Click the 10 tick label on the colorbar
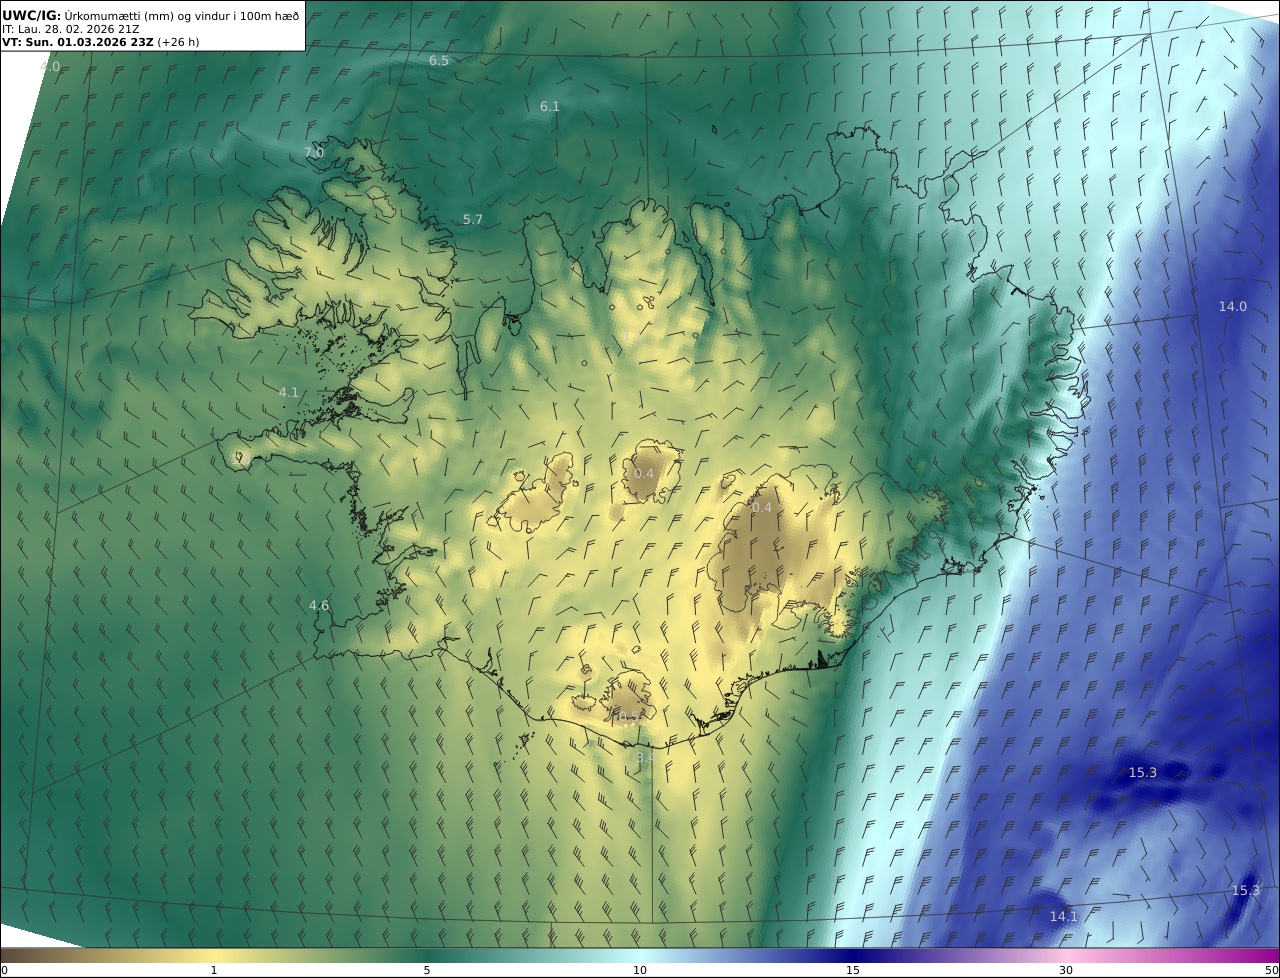Viewport: 1280px width, 978px height. click(x=640, y=970)
